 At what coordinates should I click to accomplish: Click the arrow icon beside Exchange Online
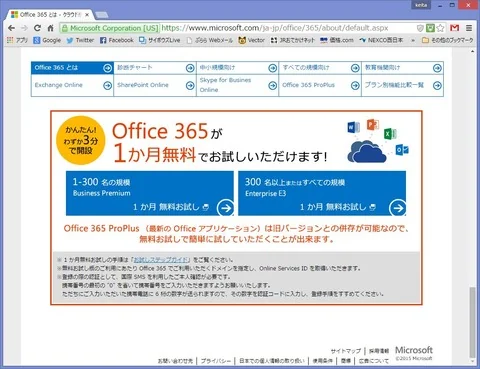[107, 86]
